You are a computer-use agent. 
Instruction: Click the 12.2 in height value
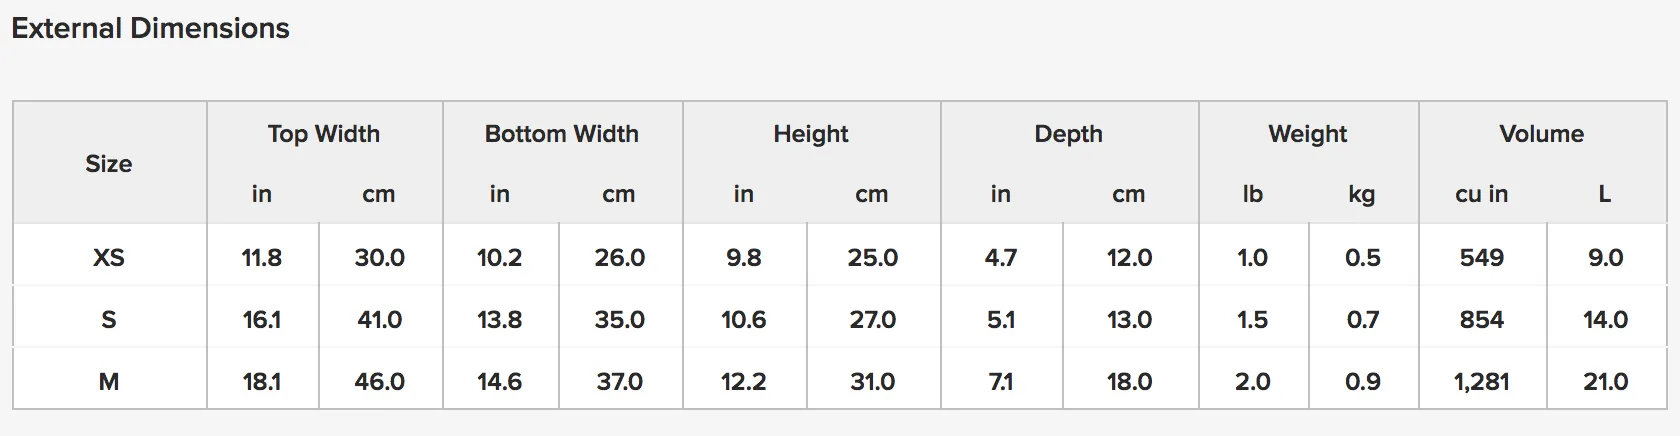(744, 382)
